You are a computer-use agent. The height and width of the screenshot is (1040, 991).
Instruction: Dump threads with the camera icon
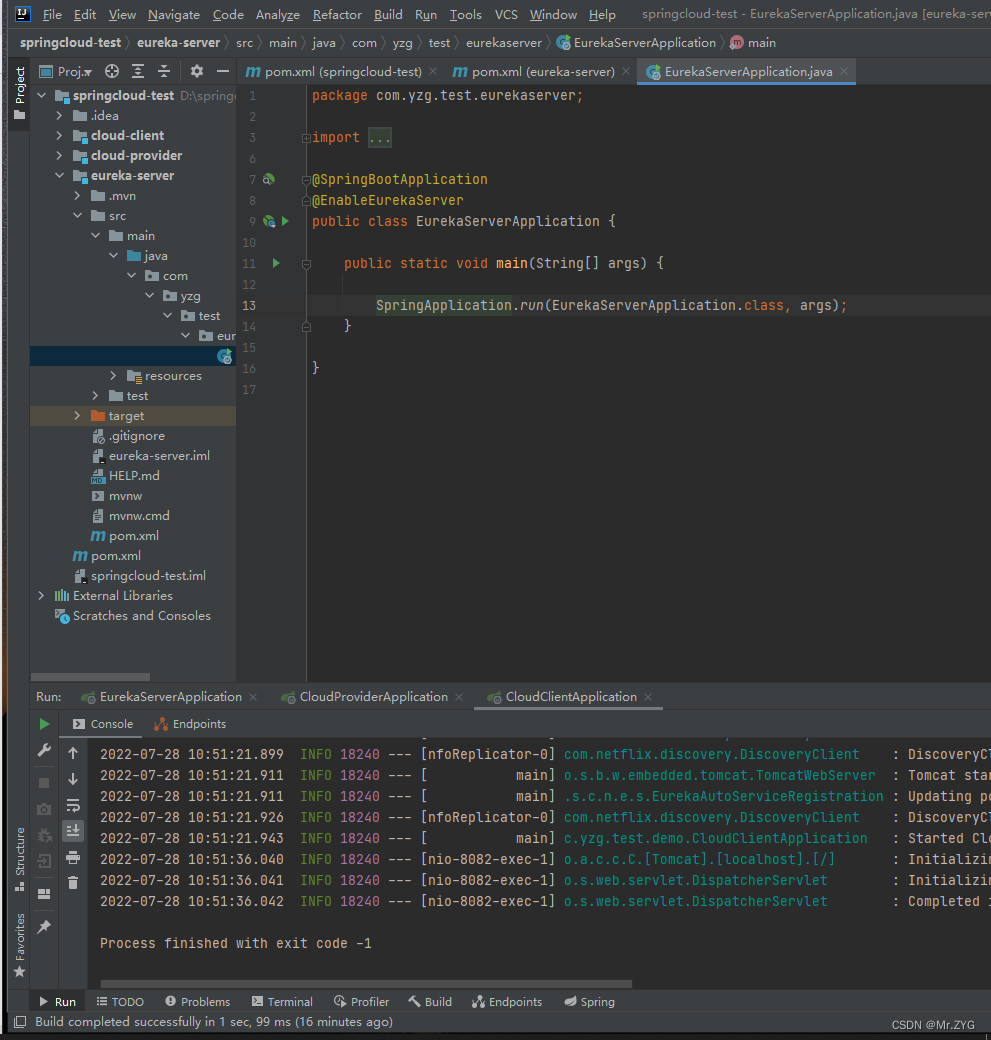[44, 809]
